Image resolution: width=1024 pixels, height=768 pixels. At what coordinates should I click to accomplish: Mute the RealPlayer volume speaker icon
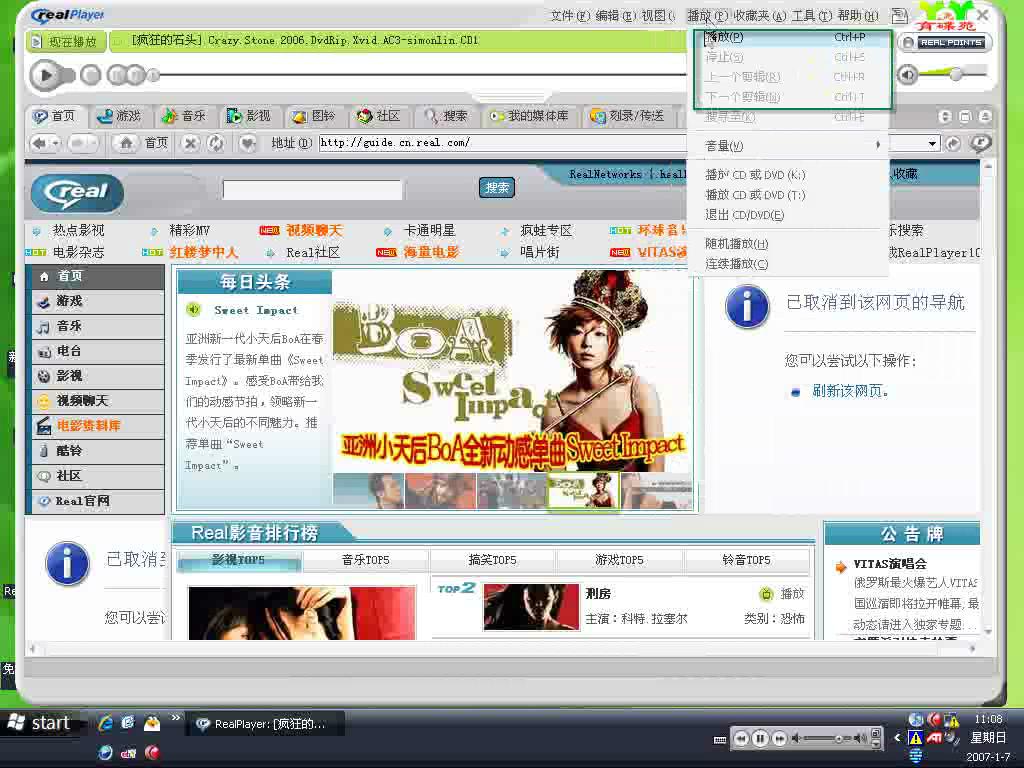[x=908, y=75]
